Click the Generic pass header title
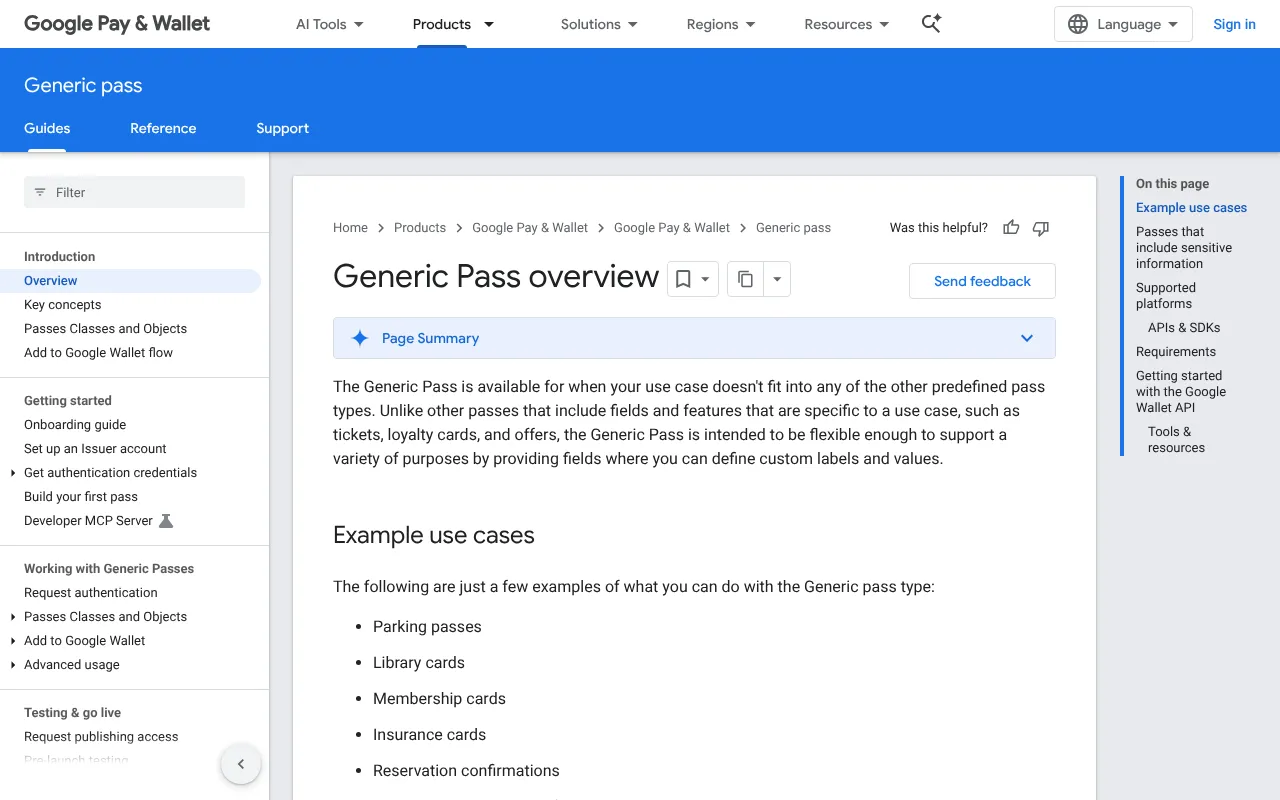 pyautogui.click(x=83, y=86)
